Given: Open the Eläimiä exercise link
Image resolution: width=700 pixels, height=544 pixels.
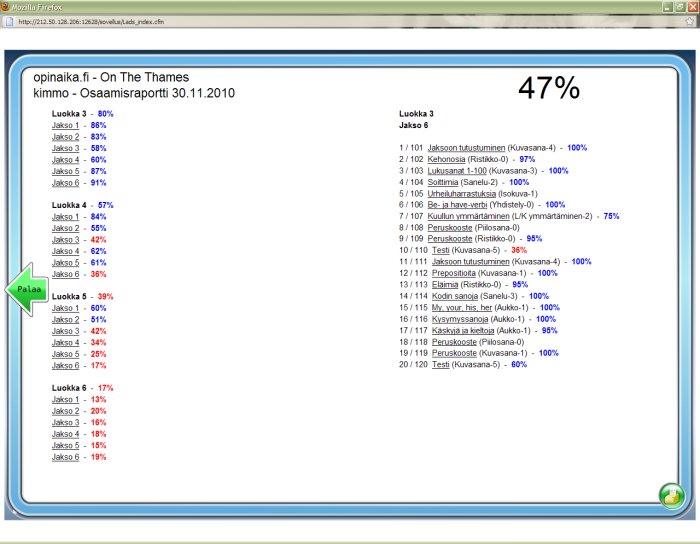Looking at the screenshot, I should click(x=445, y=285).
